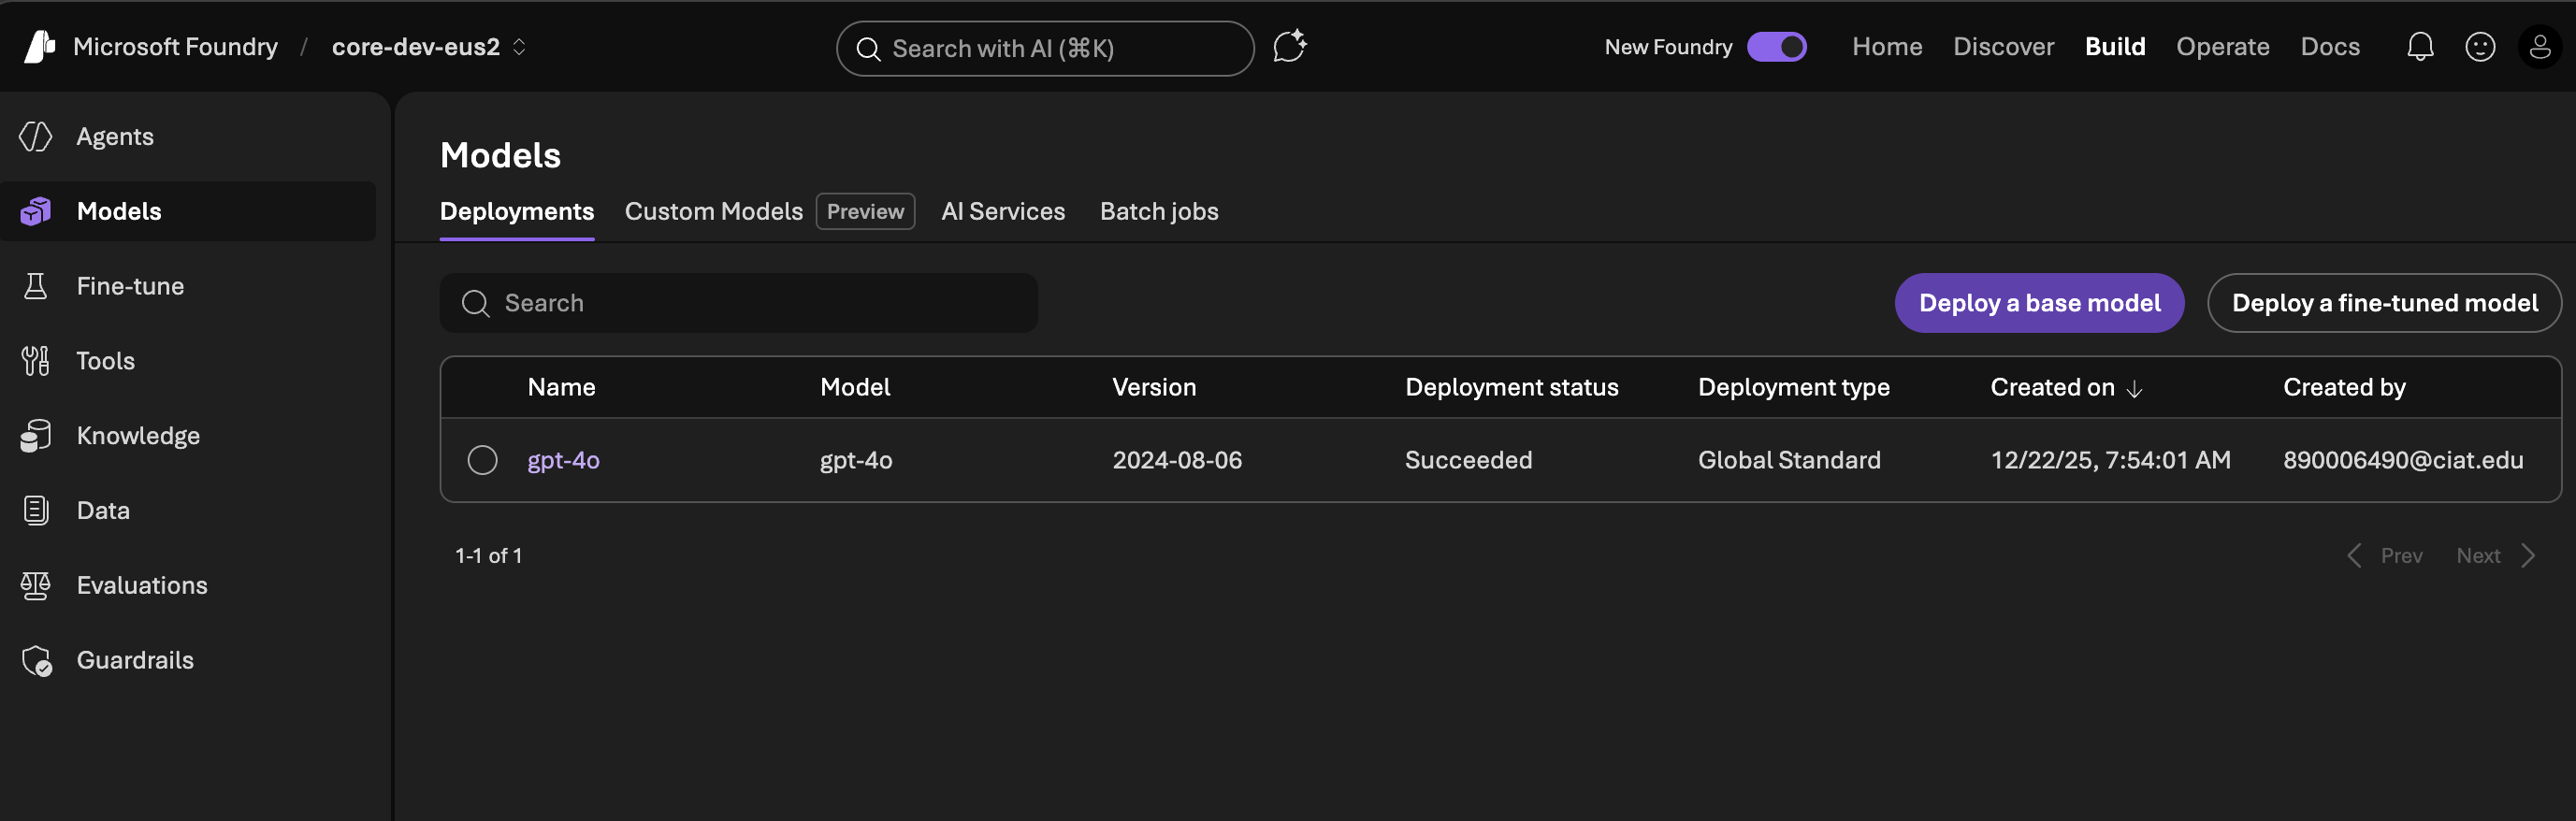Click the Global Standard cell
Image resolution: width=2576 pixels, height=821 pixels.
1789,460
